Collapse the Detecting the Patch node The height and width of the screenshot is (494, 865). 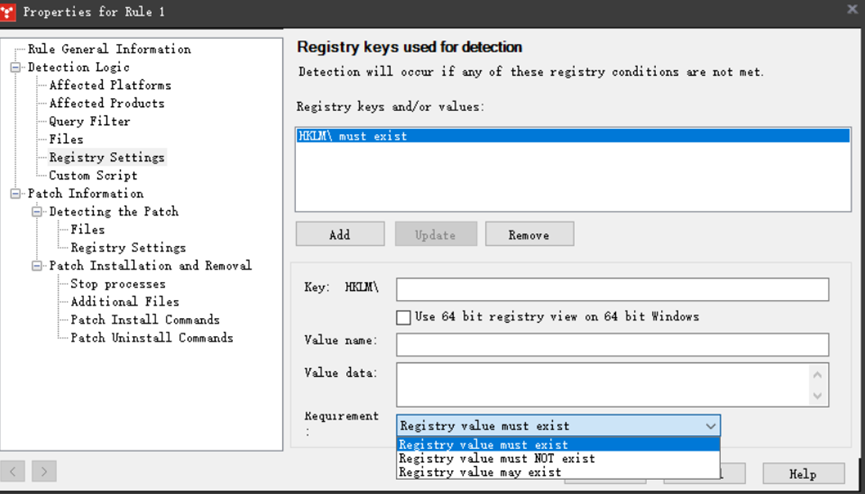point(38,211)
